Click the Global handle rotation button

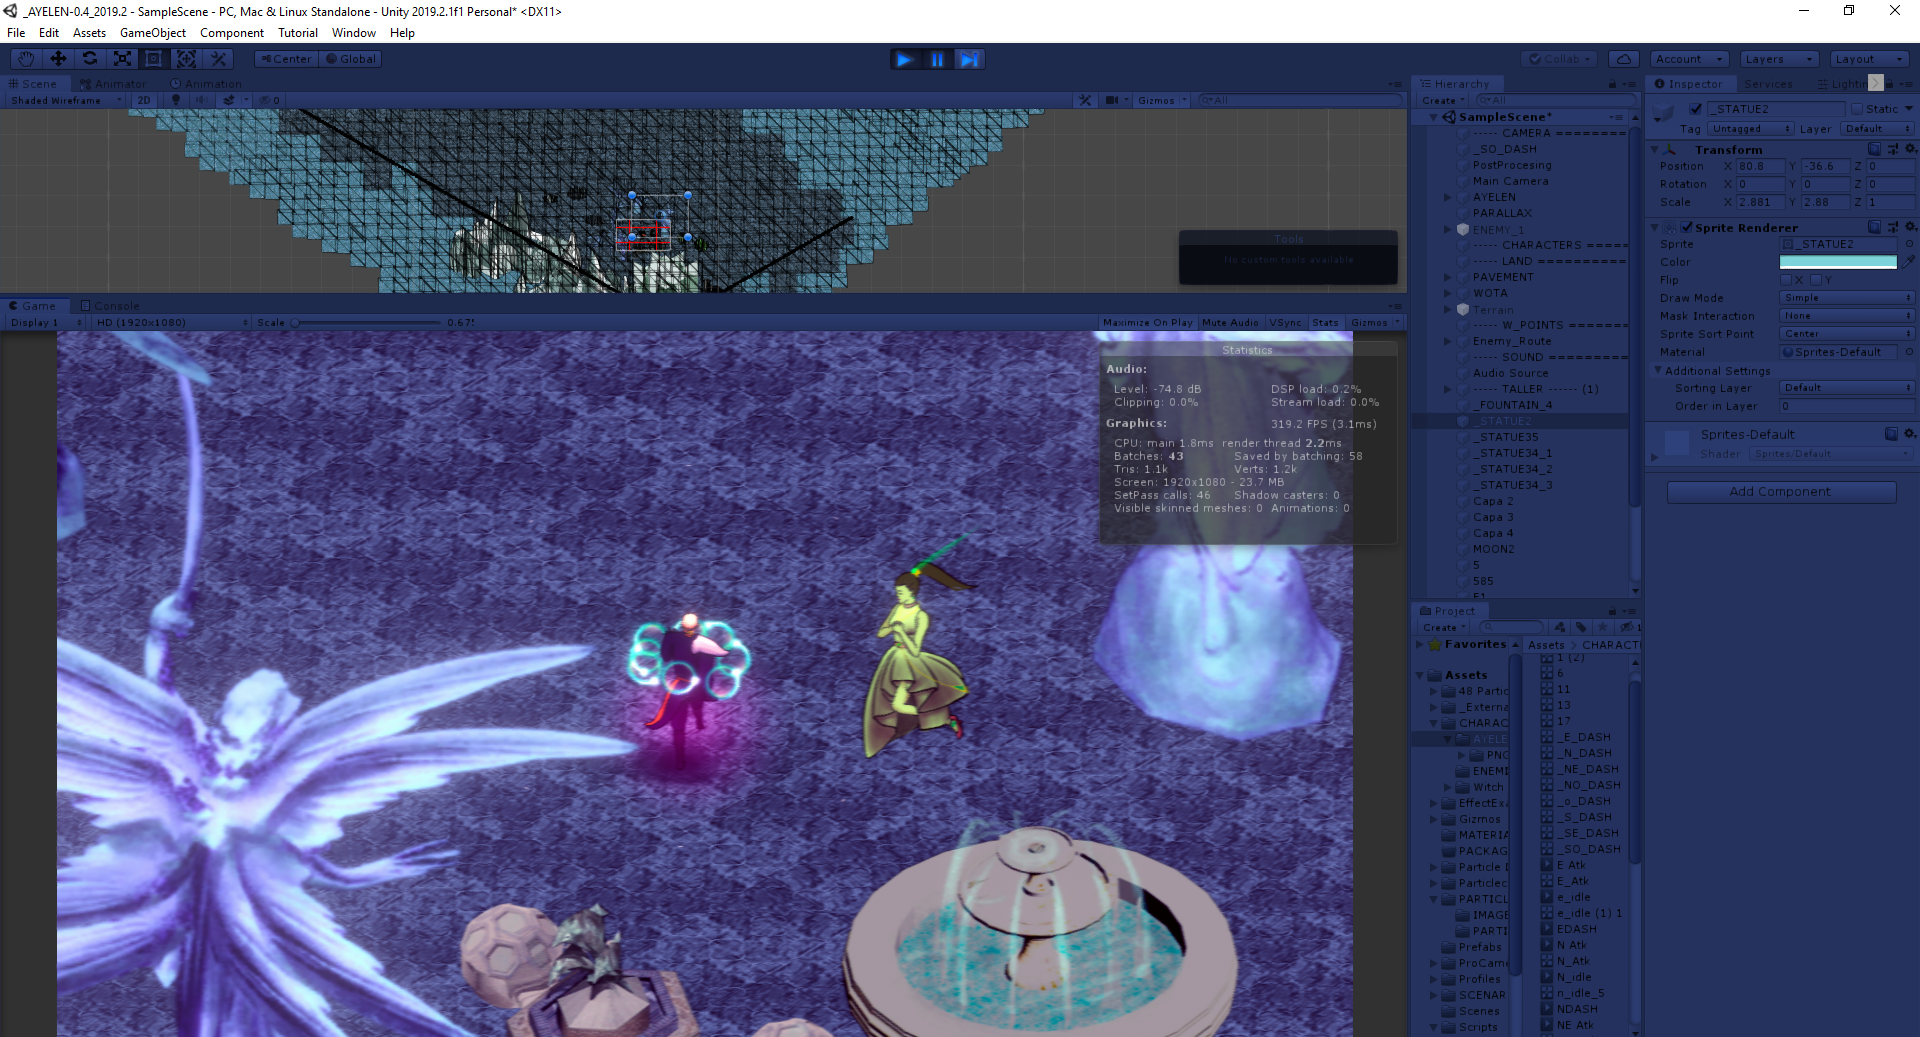(350, 59)
